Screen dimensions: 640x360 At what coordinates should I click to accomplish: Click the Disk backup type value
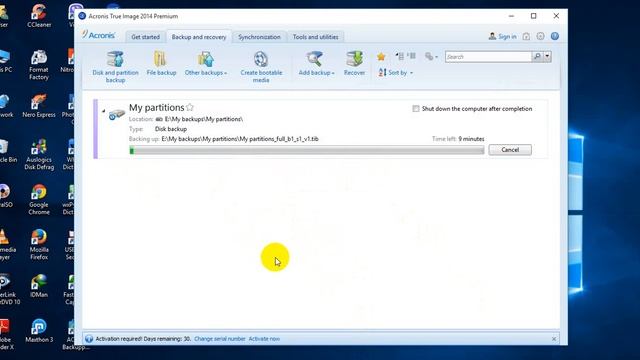click(171, 129)
